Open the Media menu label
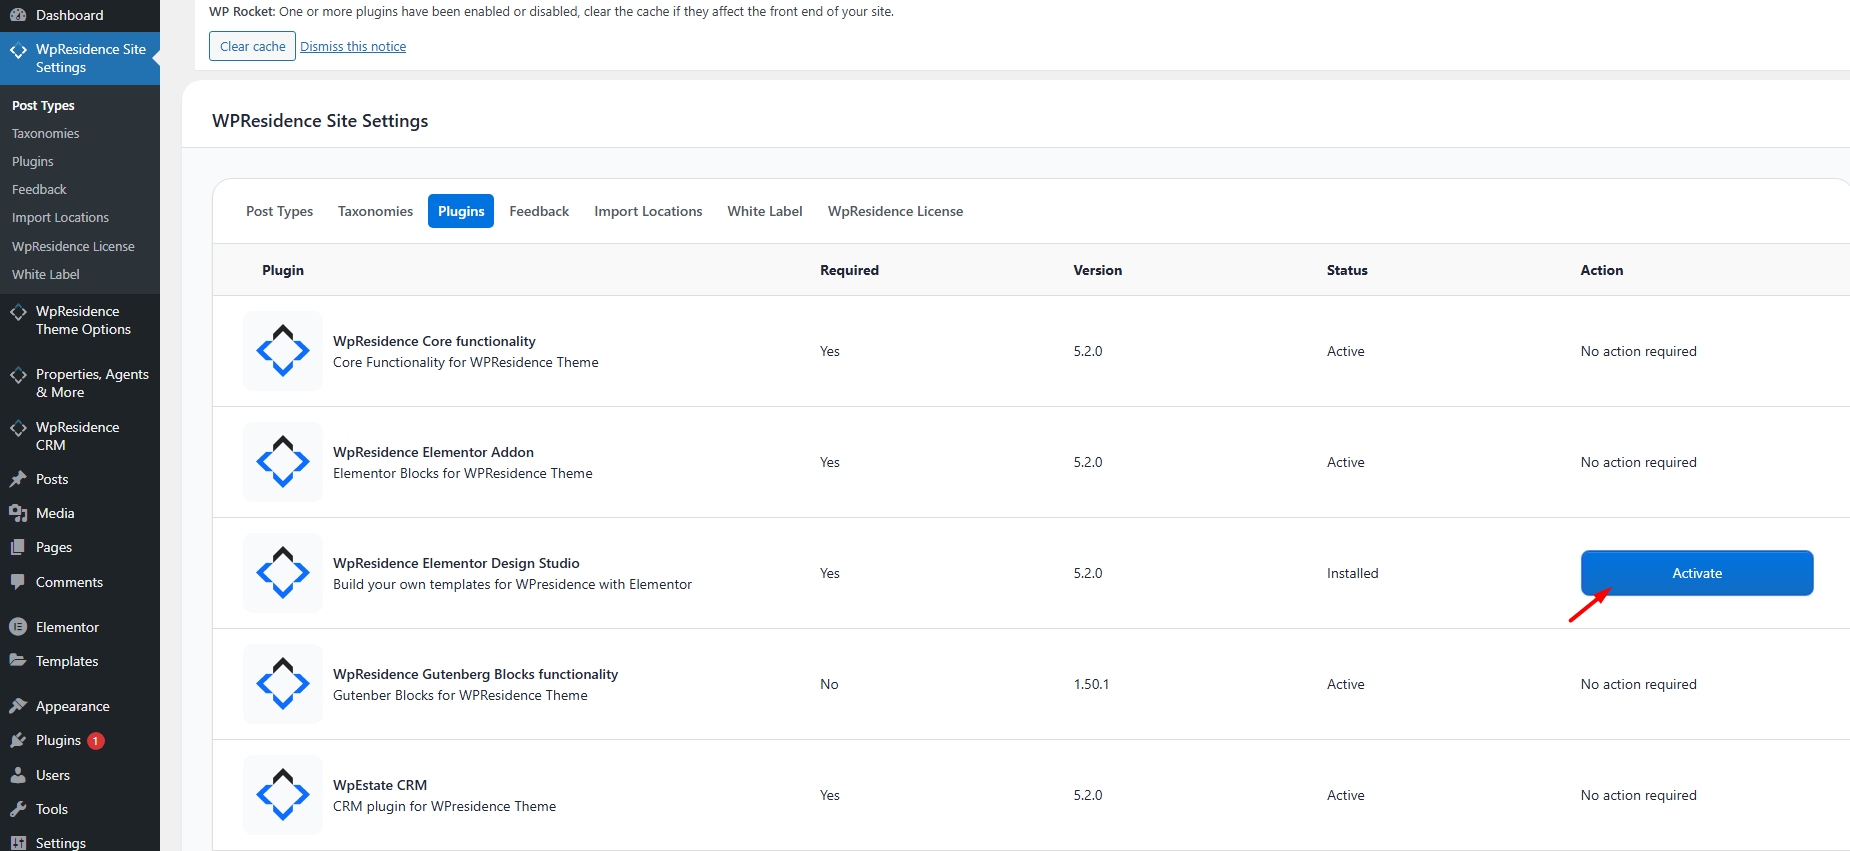Screen dimensions: 1850x851 pyautogui.click(x=55, y=513)
